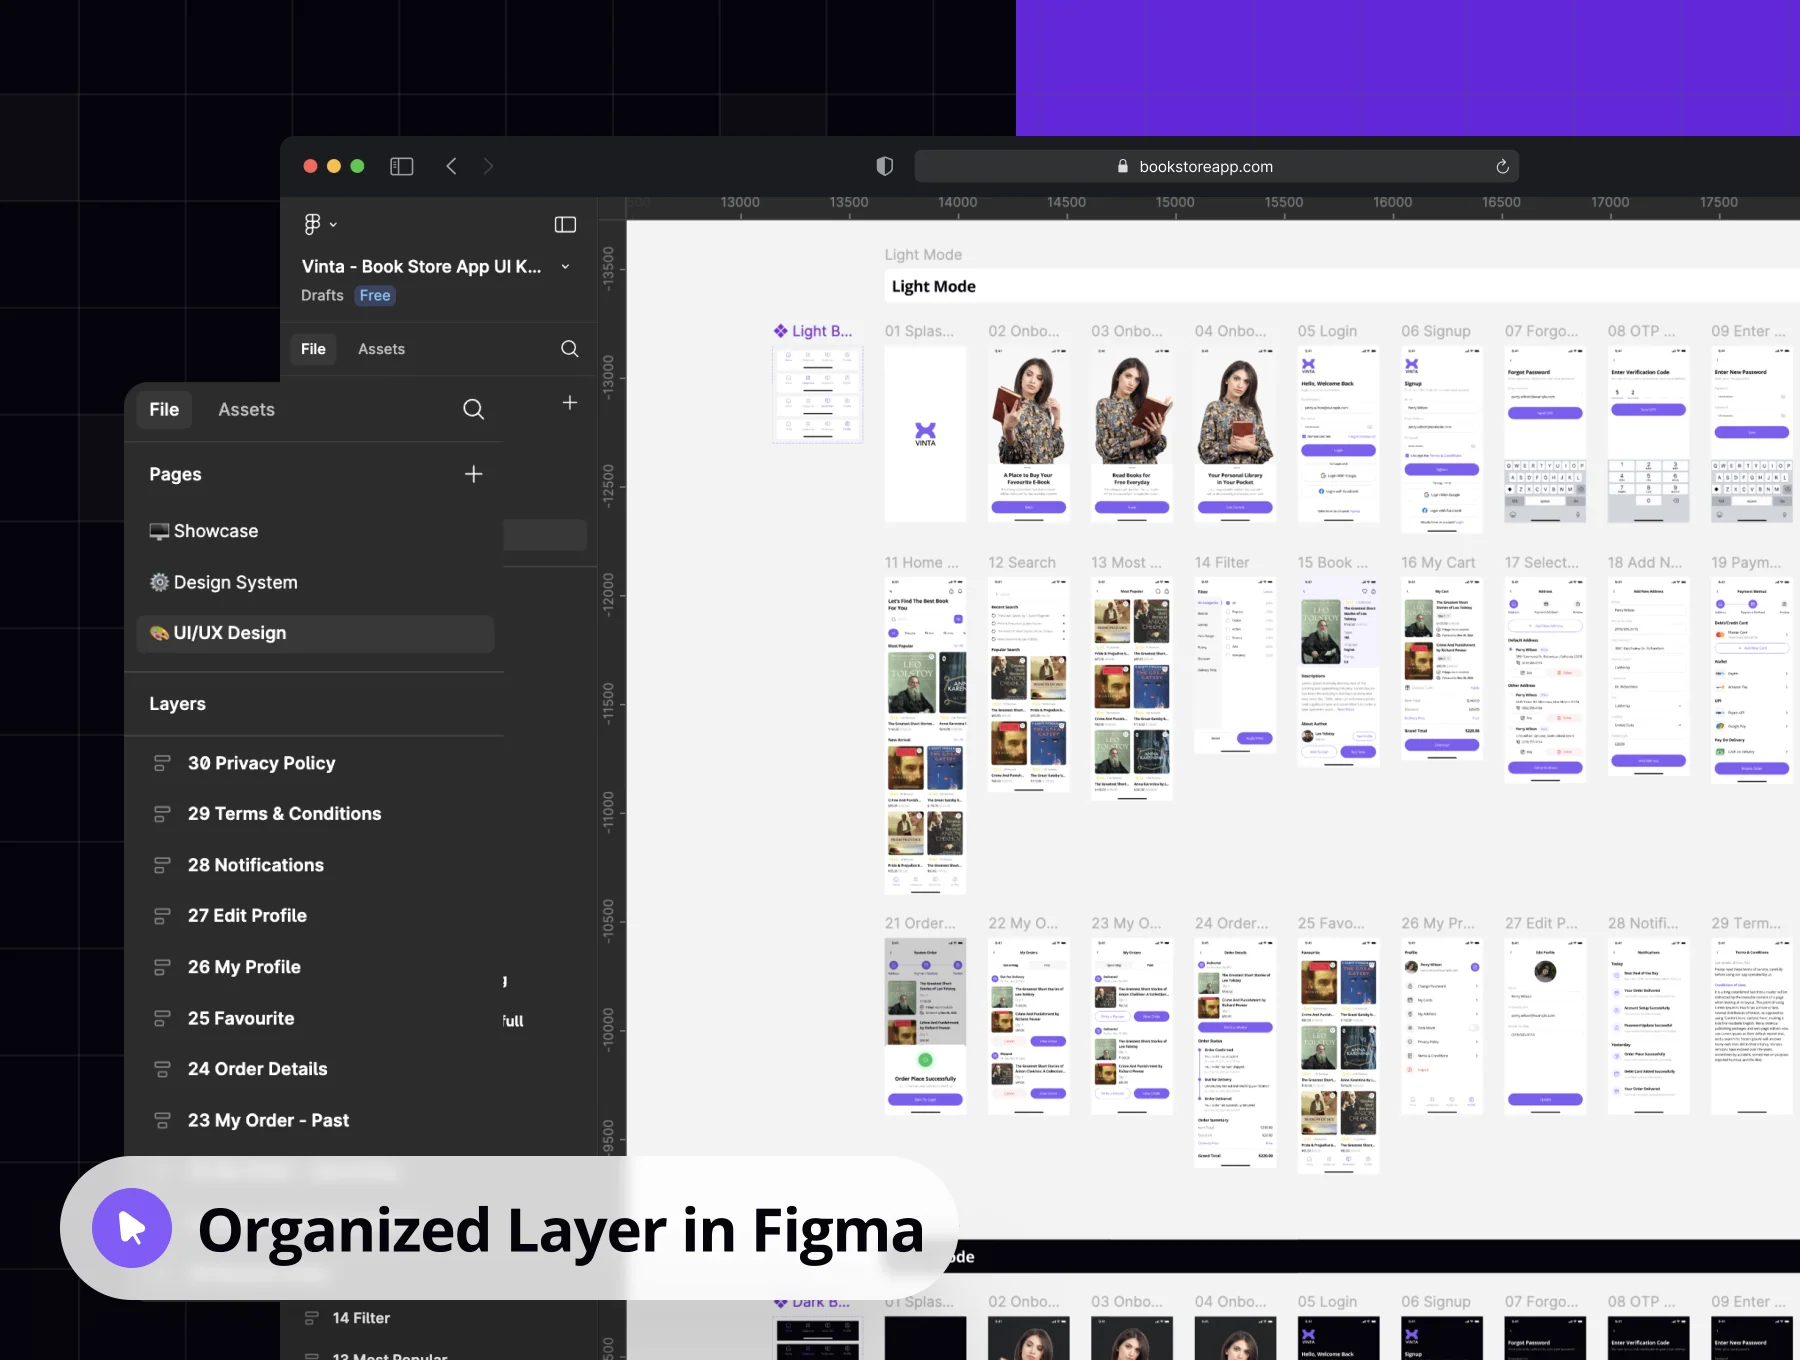Open the 08 OTP light screen thumbnail
The image size is (1800, 1360).
click(x=1649, y=434)
